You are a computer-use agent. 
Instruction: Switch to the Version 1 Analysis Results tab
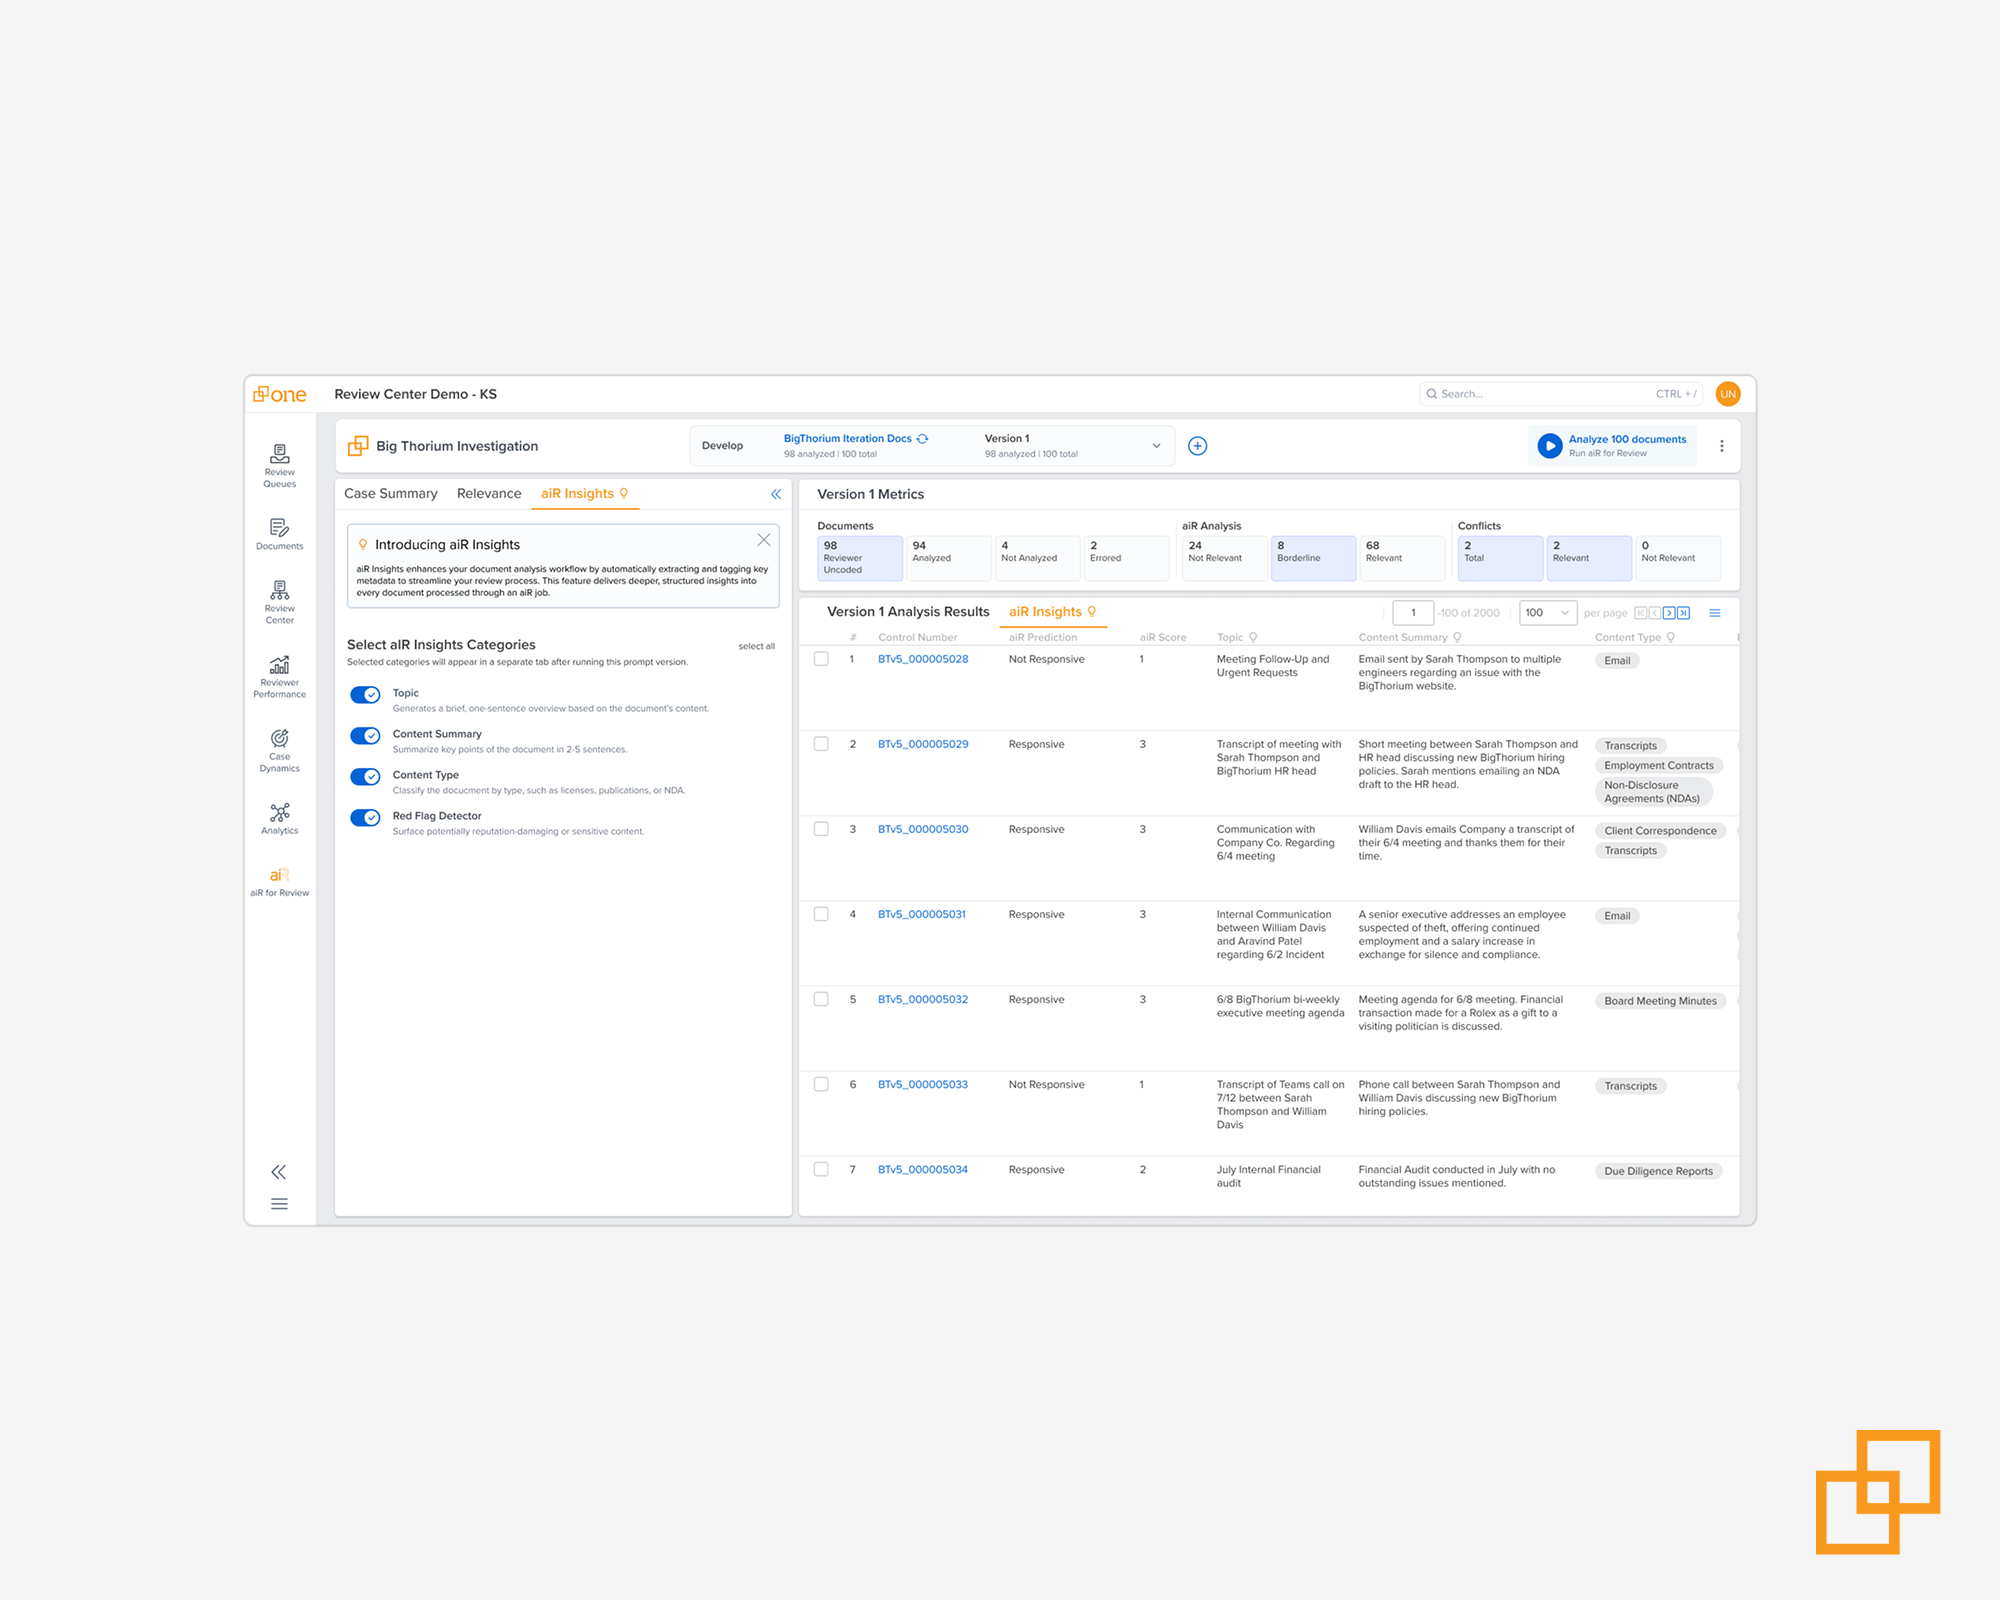tap(907, 612)
